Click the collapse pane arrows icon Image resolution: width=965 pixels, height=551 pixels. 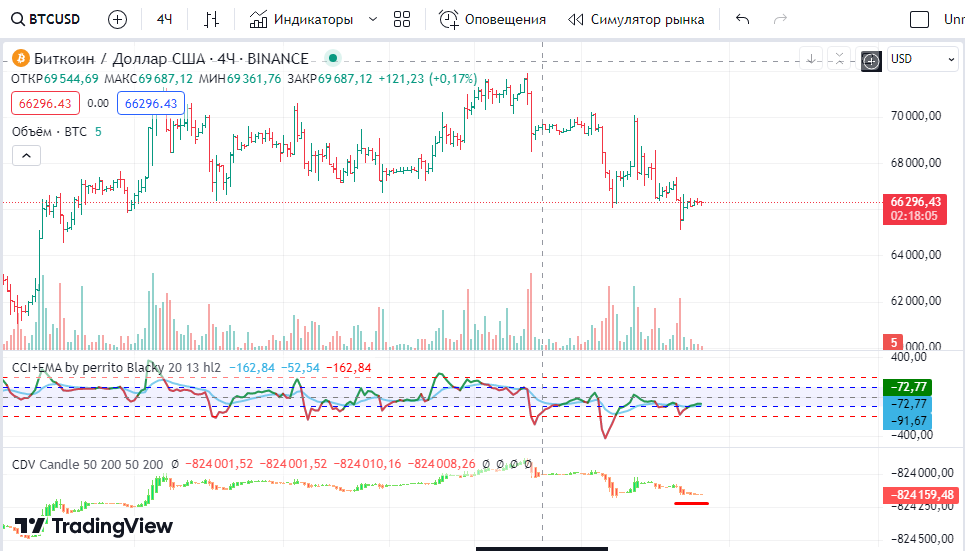click(x=839, y=59)
